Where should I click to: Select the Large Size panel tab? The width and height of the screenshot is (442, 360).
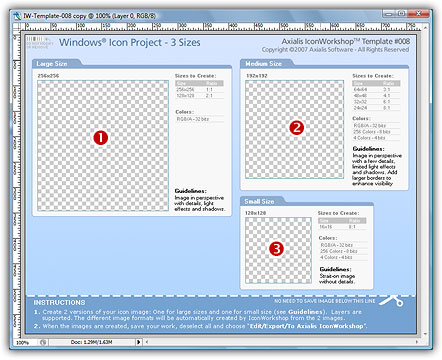52,64
